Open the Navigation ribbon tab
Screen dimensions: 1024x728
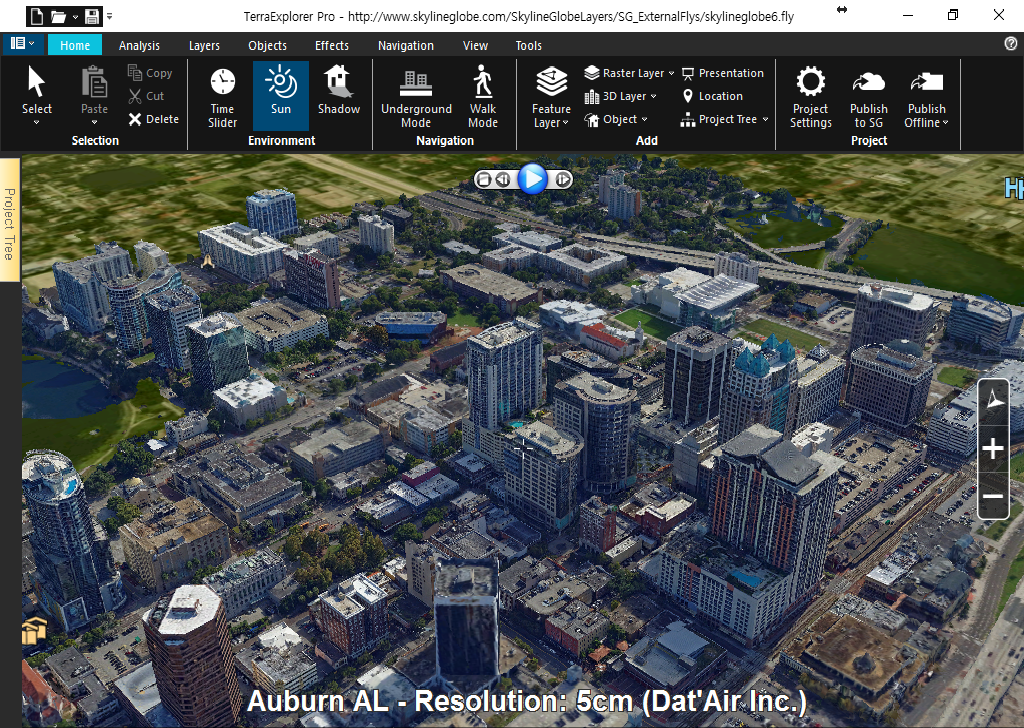pyautogui.click(x=406, y=45)
